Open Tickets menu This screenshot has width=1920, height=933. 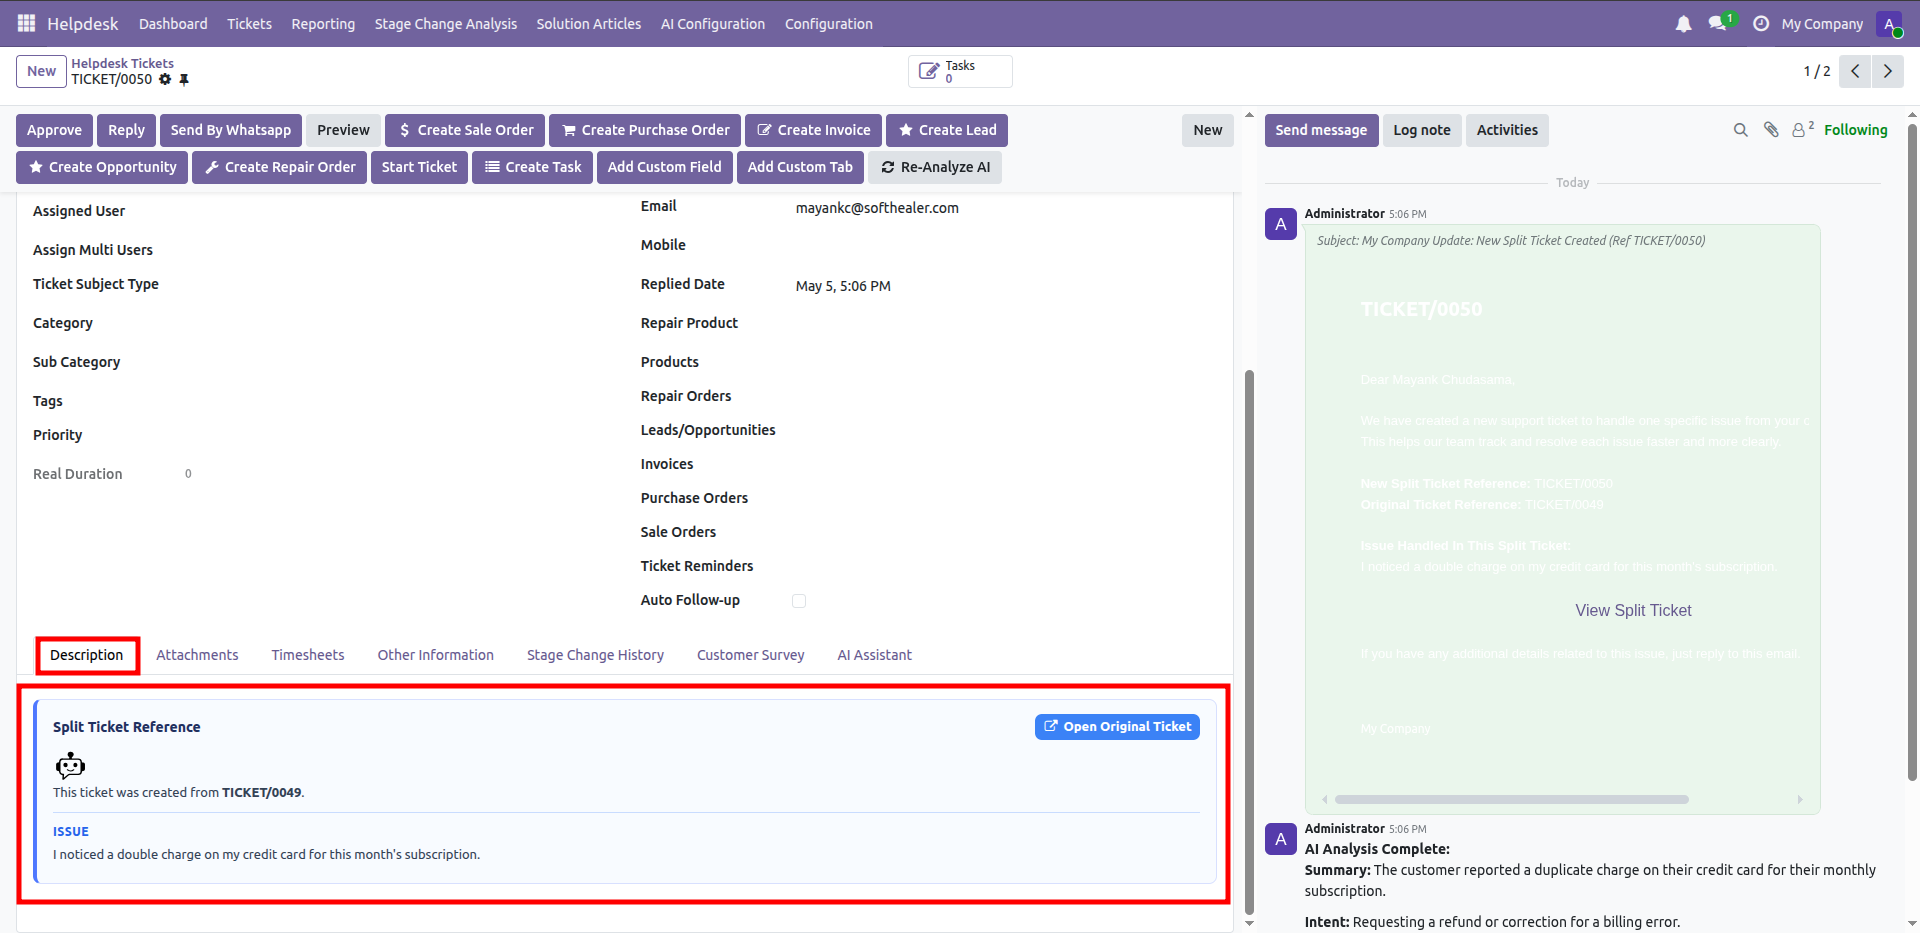(249, 24)
